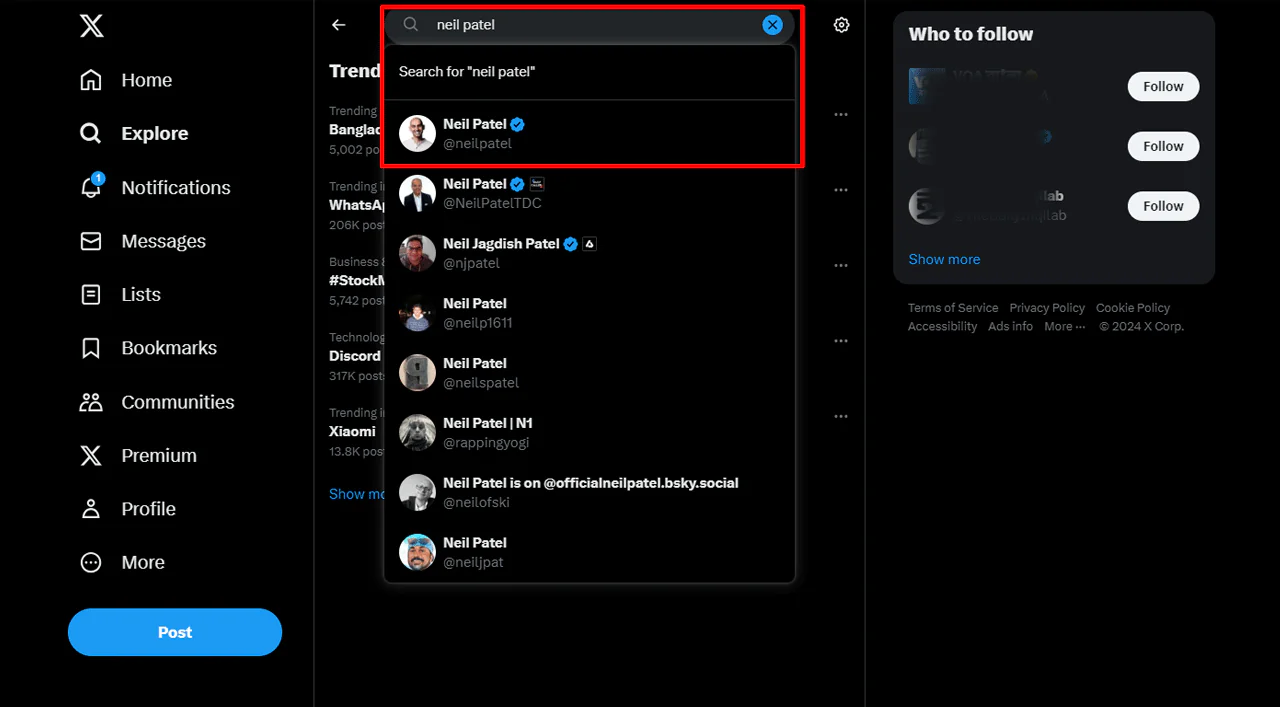Click the X logo in the sidebar
The image size is (1280, 707).
(x=91, y=26)
